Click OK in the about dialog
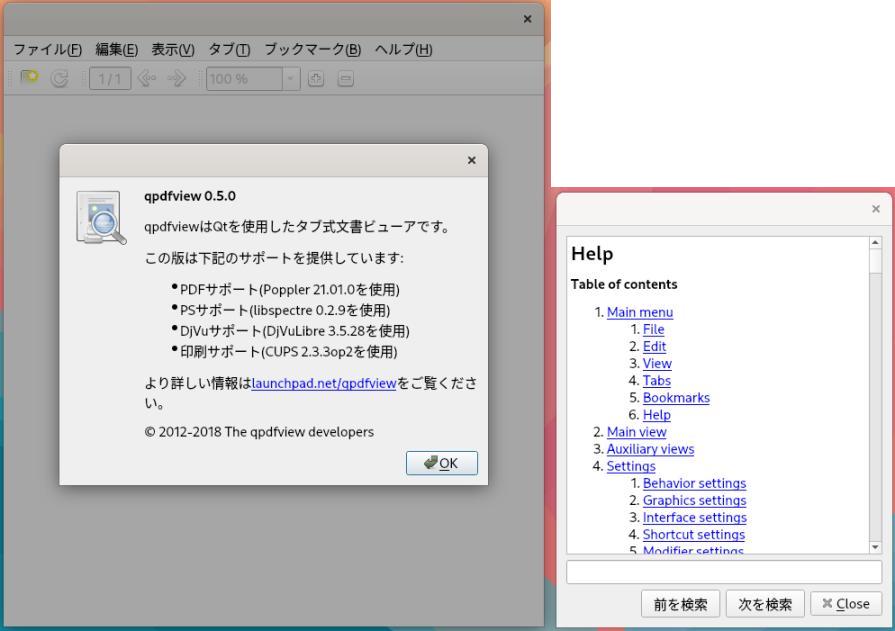Image resolution: width=895 pixels, height=631 pixels. [x=442, y=463]
